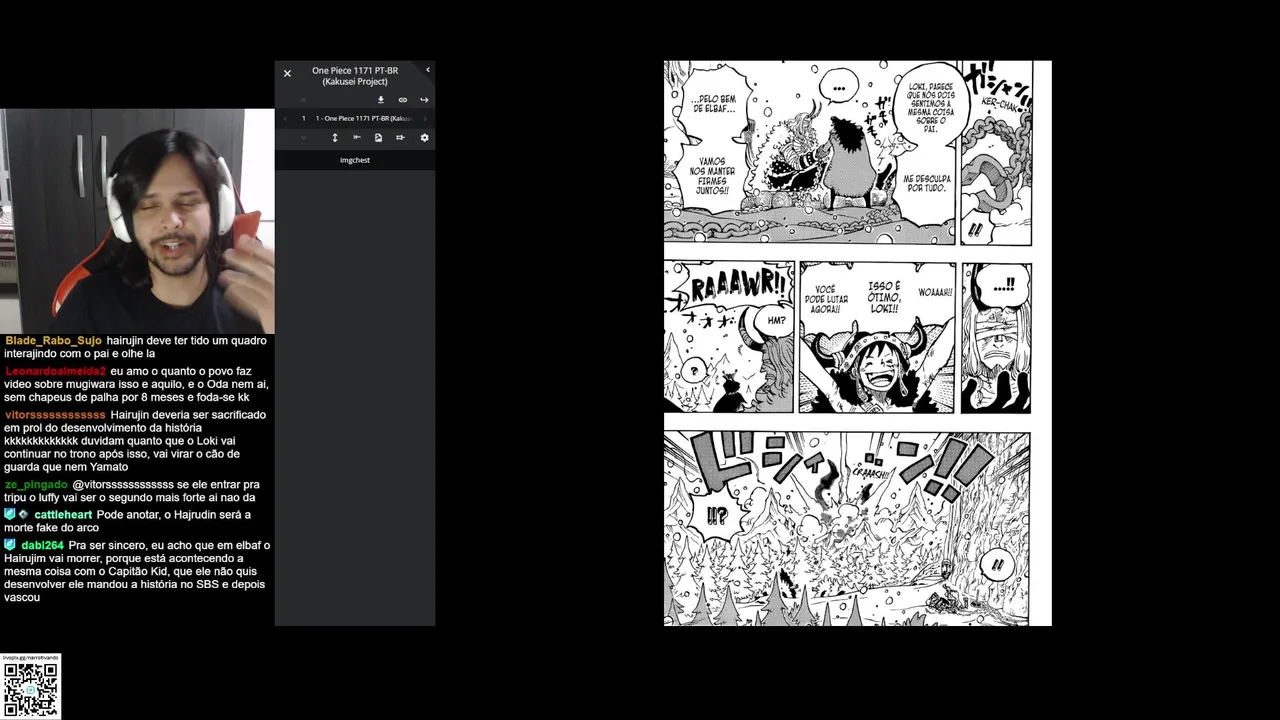Click username 'dabi264' in chat
The width and height of the screenshot is (1280, 720).
click(42, 546)
